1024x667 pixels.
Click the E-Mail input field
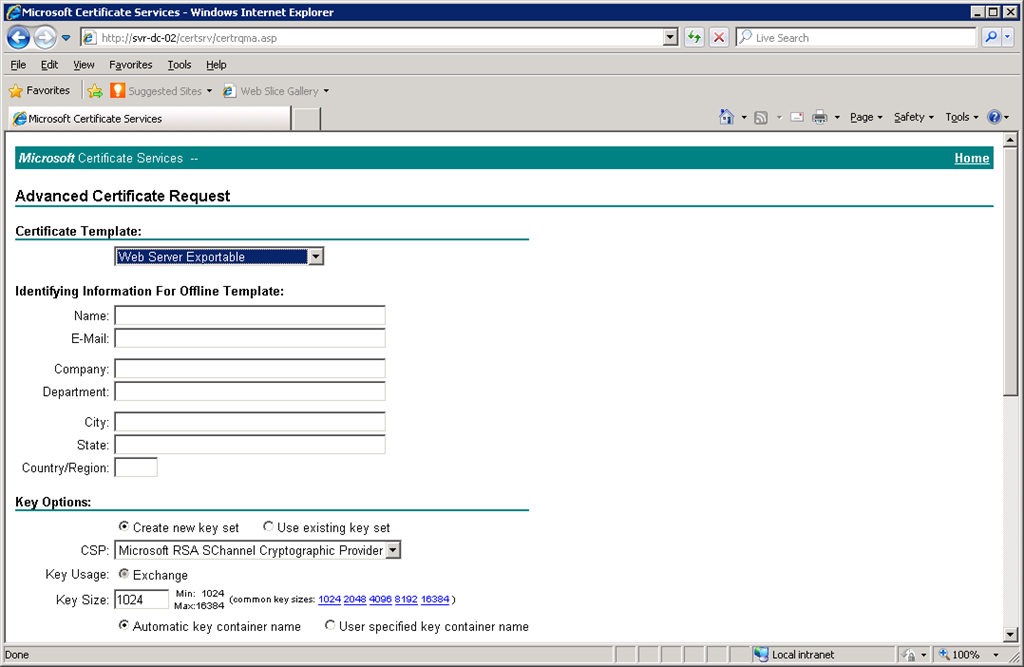tap(250, 338)
